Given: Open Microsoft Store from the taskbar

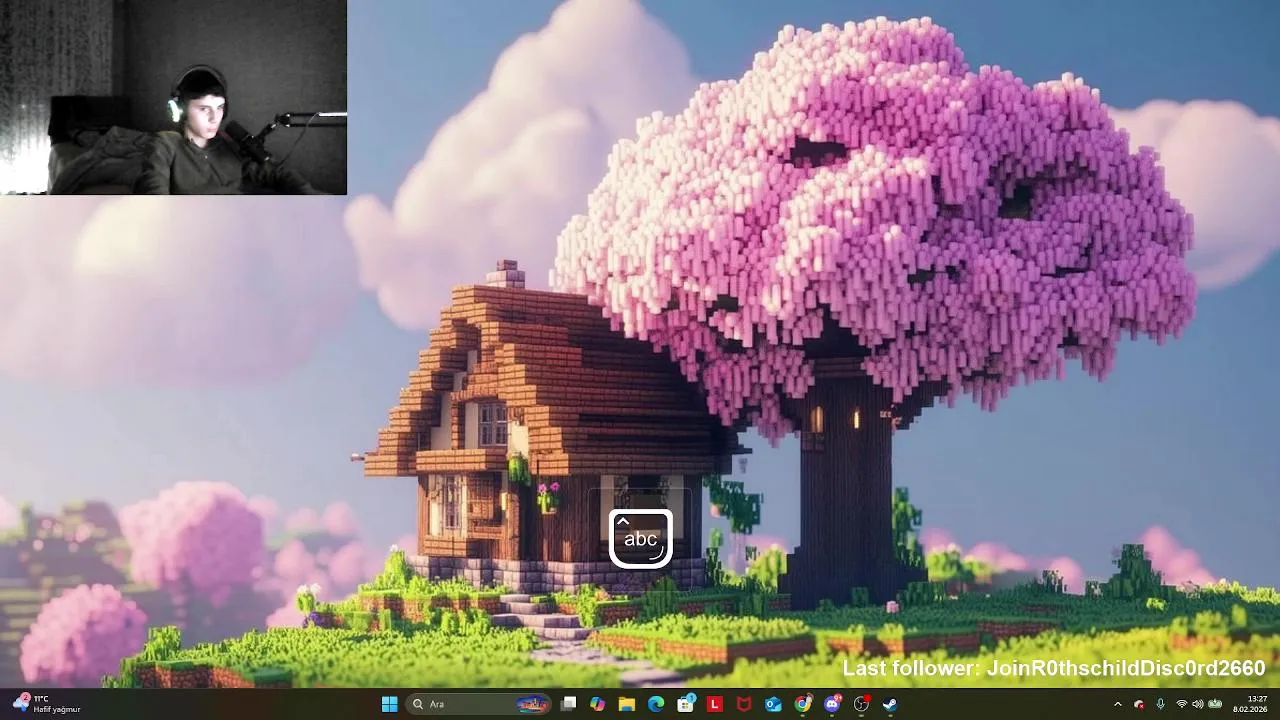Looking at the screenshot, I should tap(685, 704).
